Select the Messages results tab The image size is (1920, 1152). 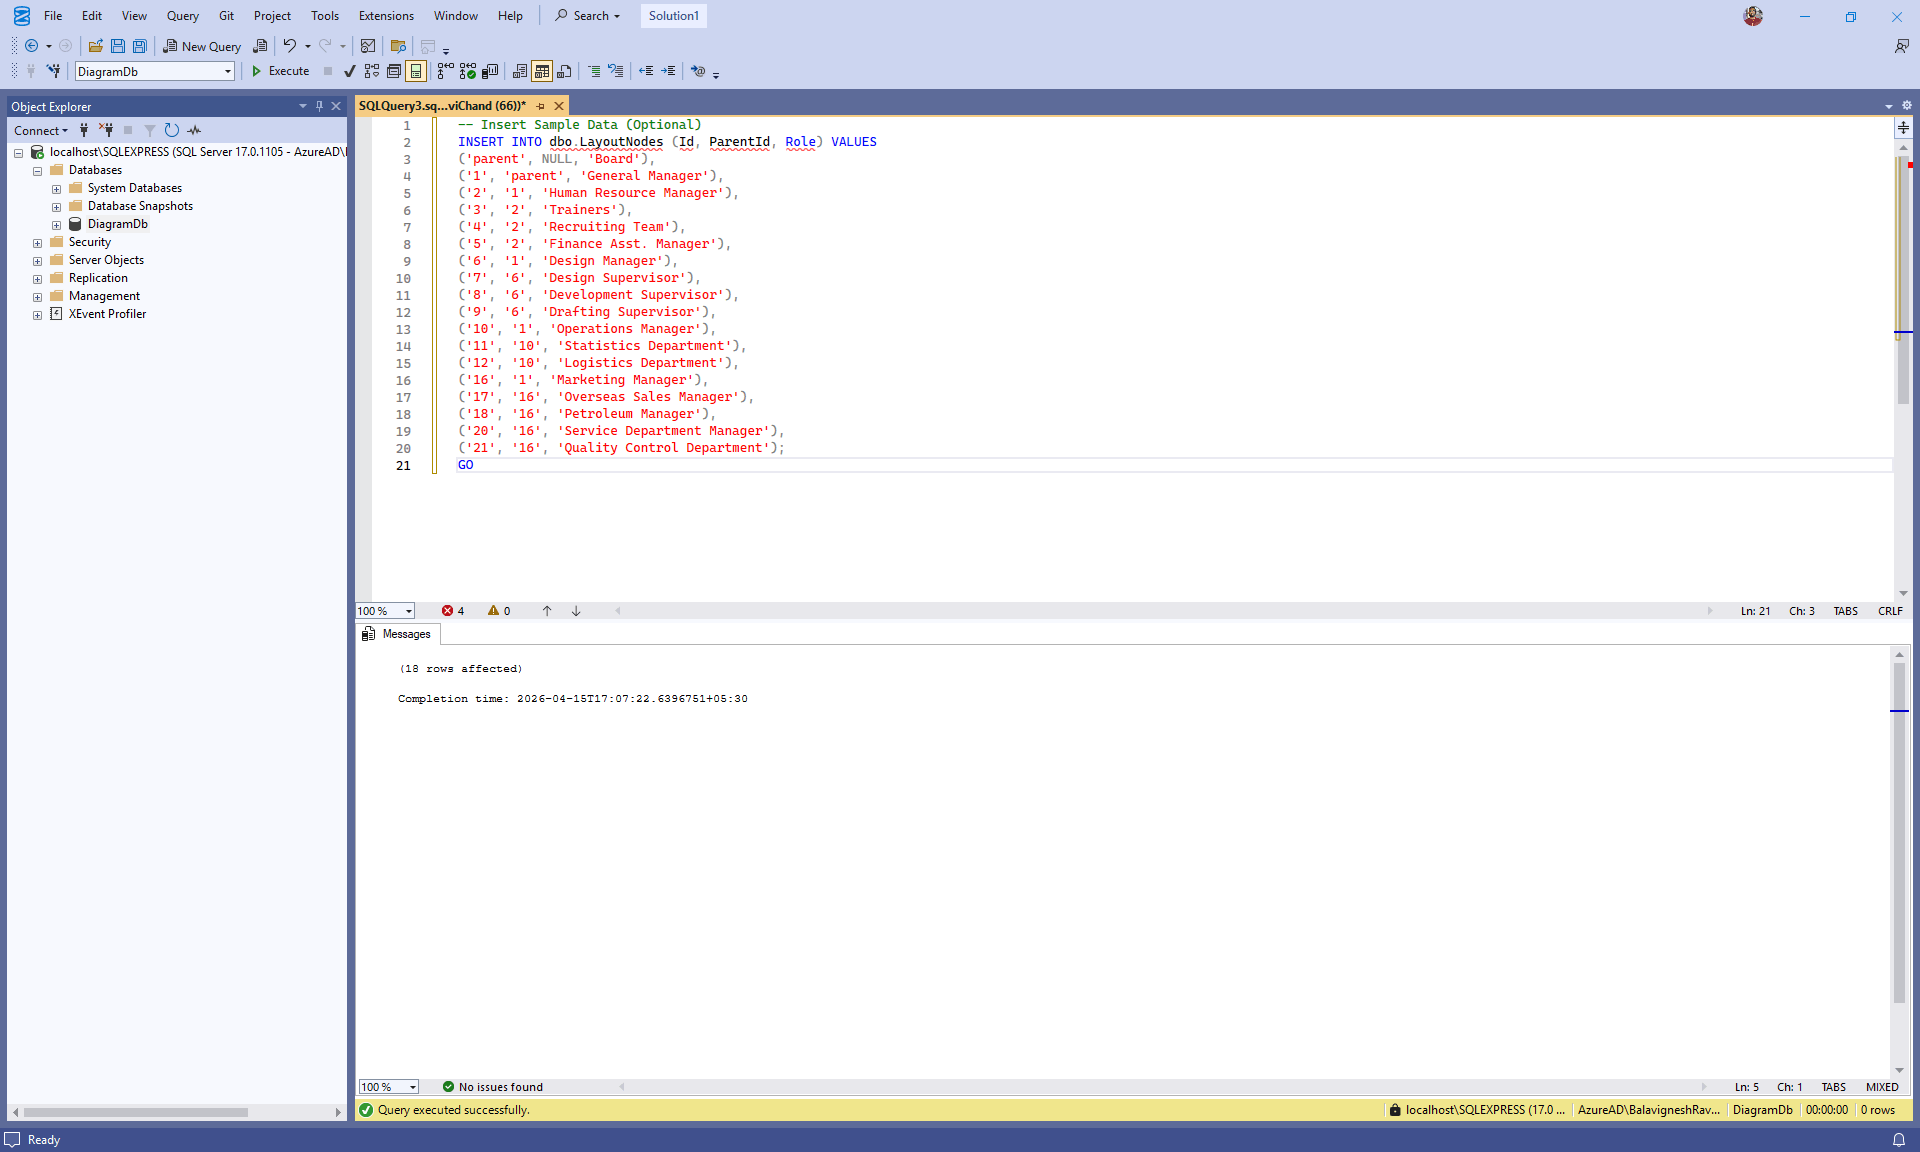397,634
